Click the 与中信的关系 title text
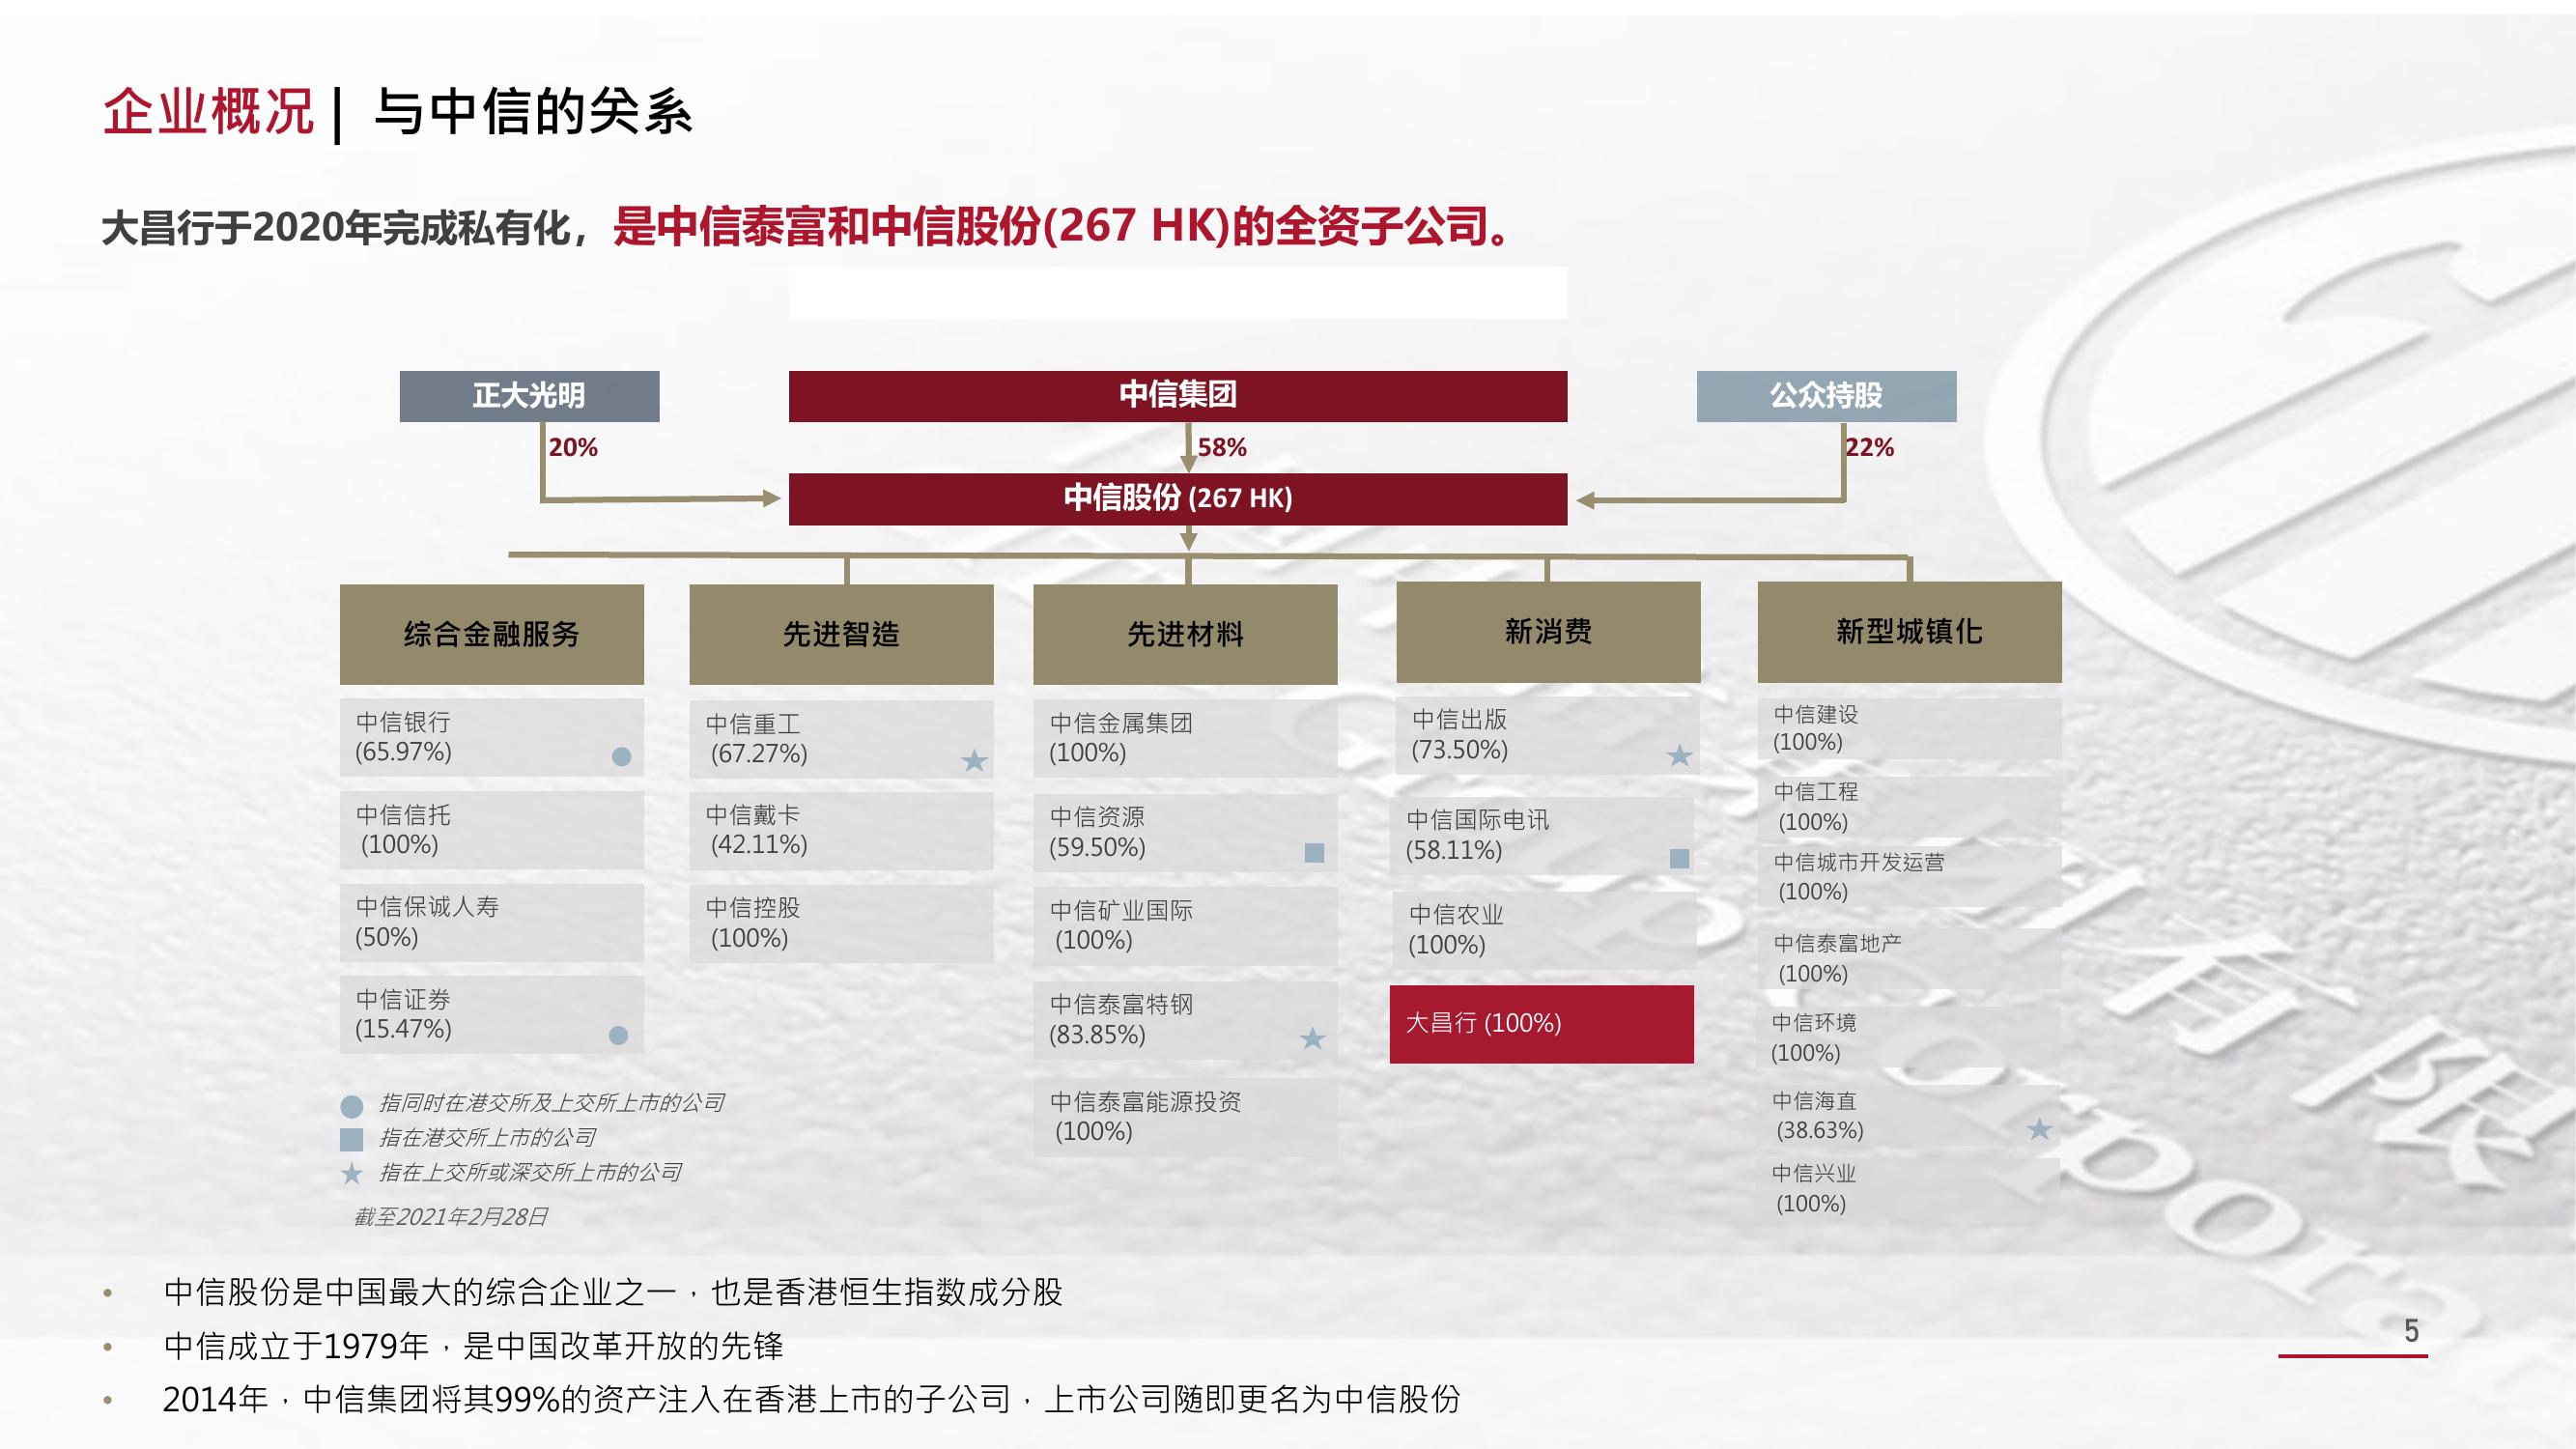This screenshot has height=1449, width=2576. [533, 111]
